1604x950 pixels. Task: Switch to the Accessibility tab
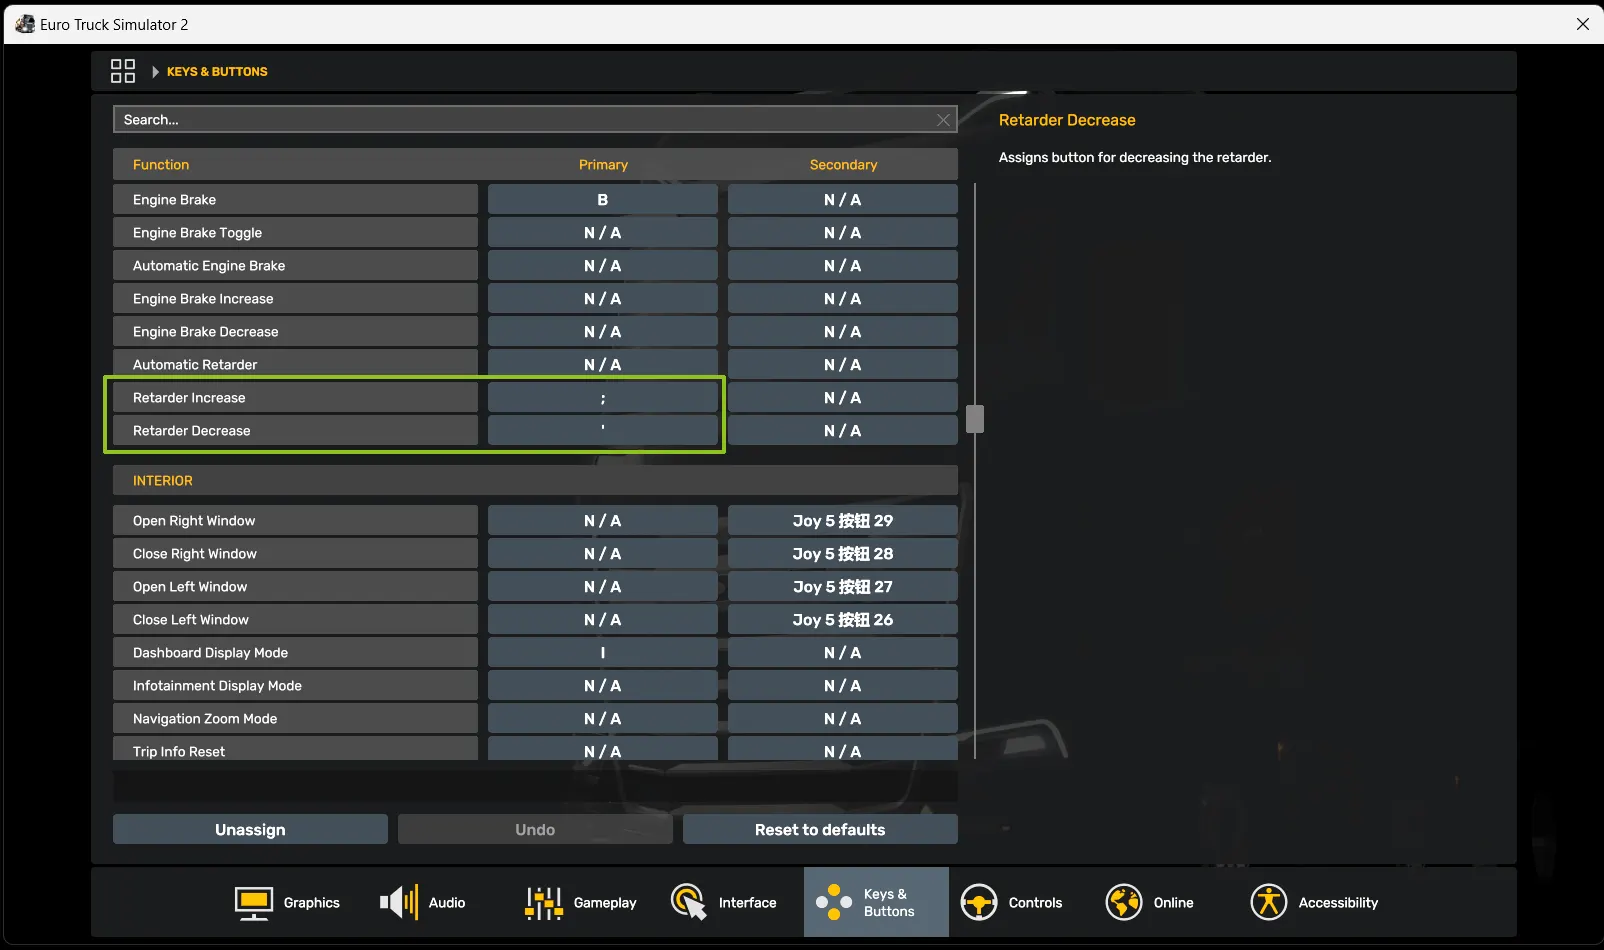1314,902
